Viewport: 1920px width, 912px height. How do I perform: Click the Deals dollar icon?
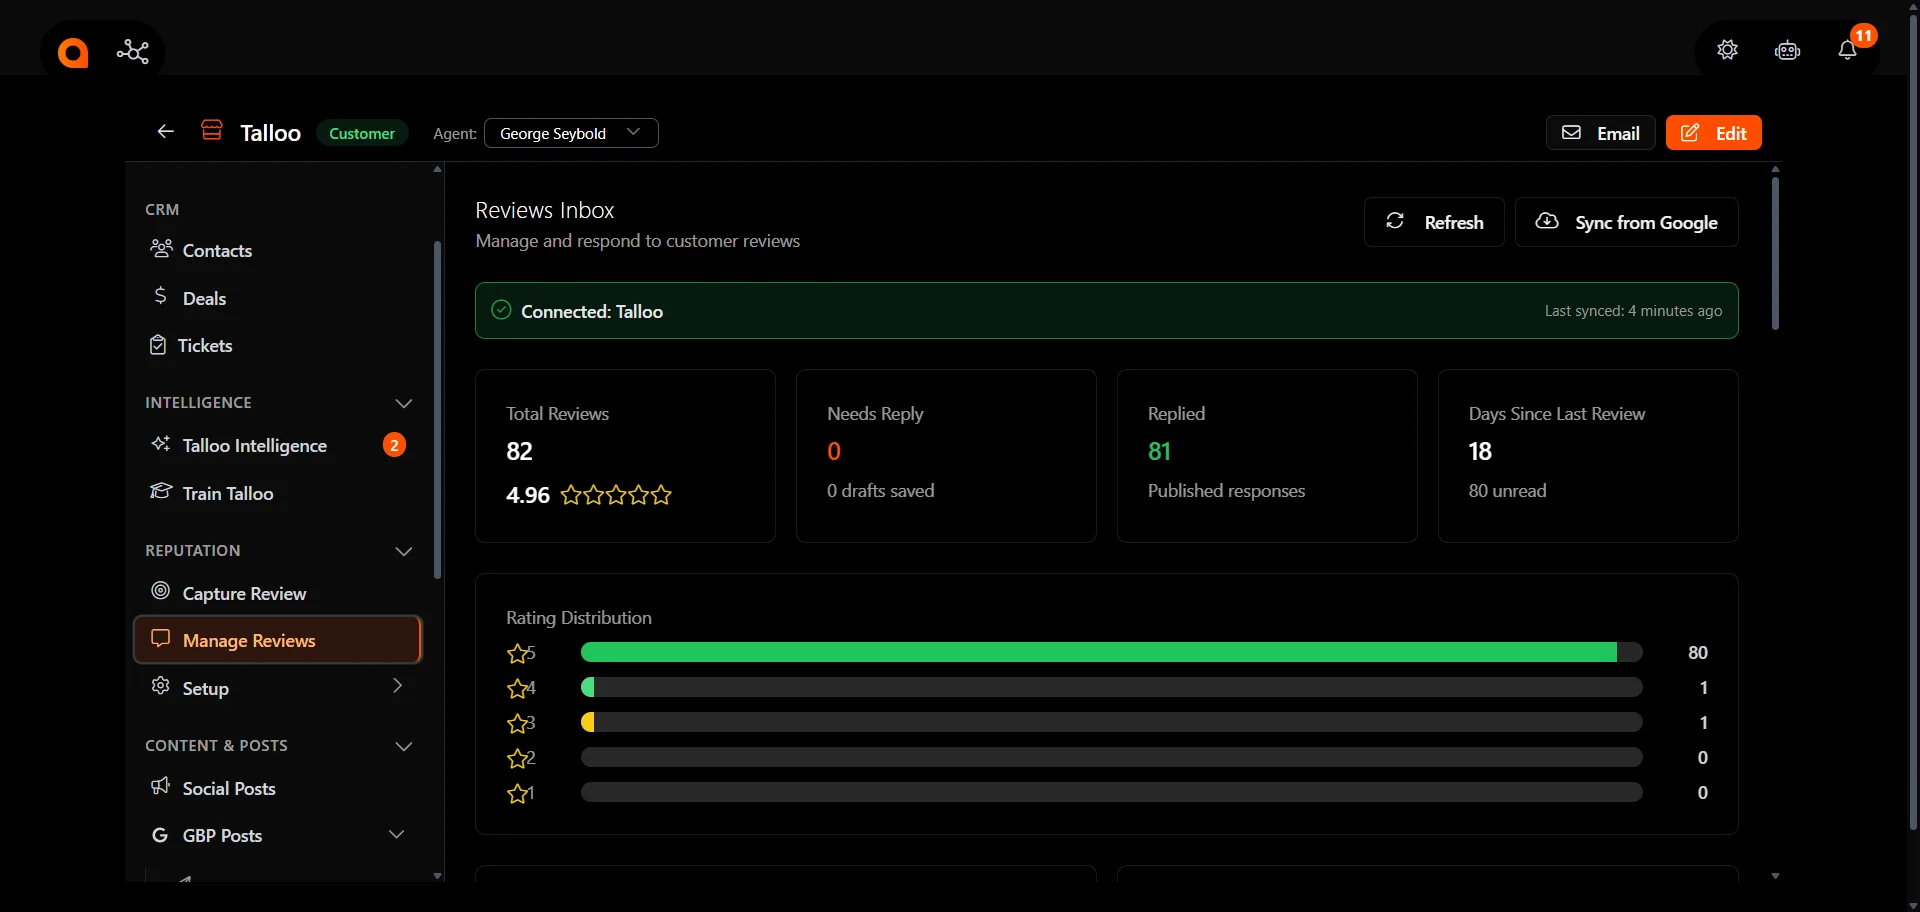pos(160,296)
